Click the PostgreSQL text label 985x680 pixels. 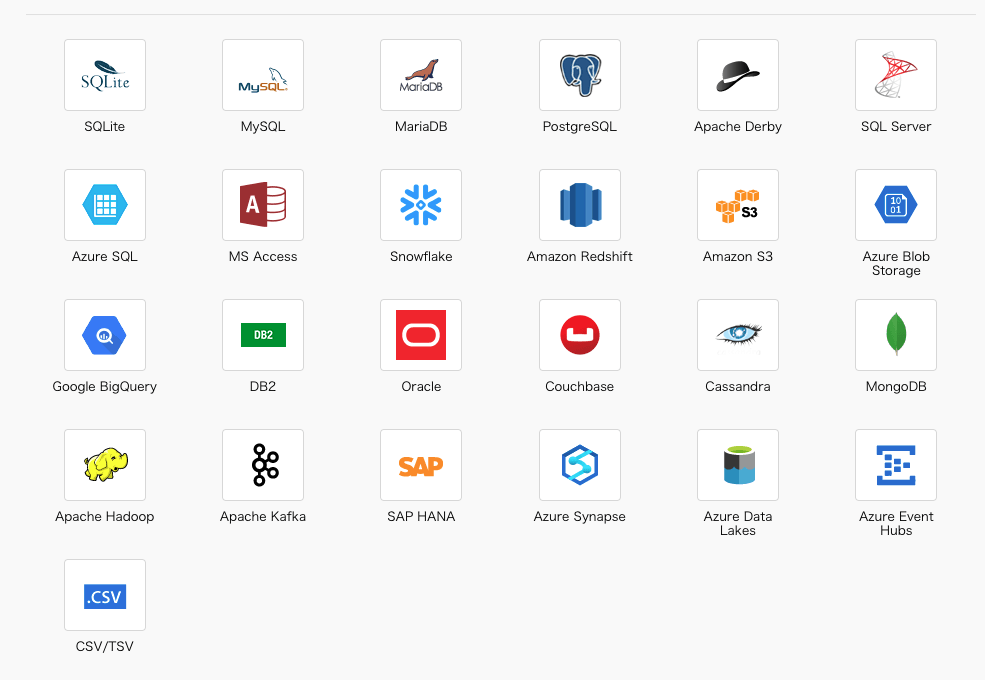coord(580,126)
